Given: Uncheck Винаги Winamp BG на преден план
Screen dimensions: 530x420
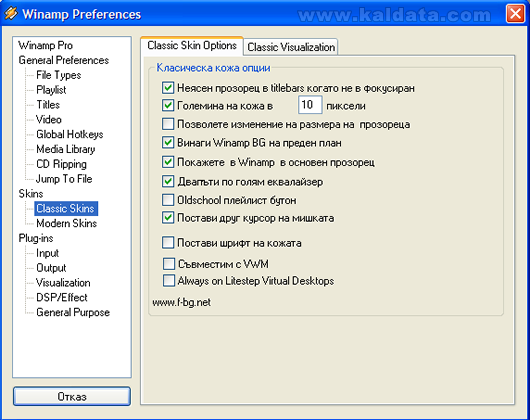Looking at the screenshot, I should point(168,143).
